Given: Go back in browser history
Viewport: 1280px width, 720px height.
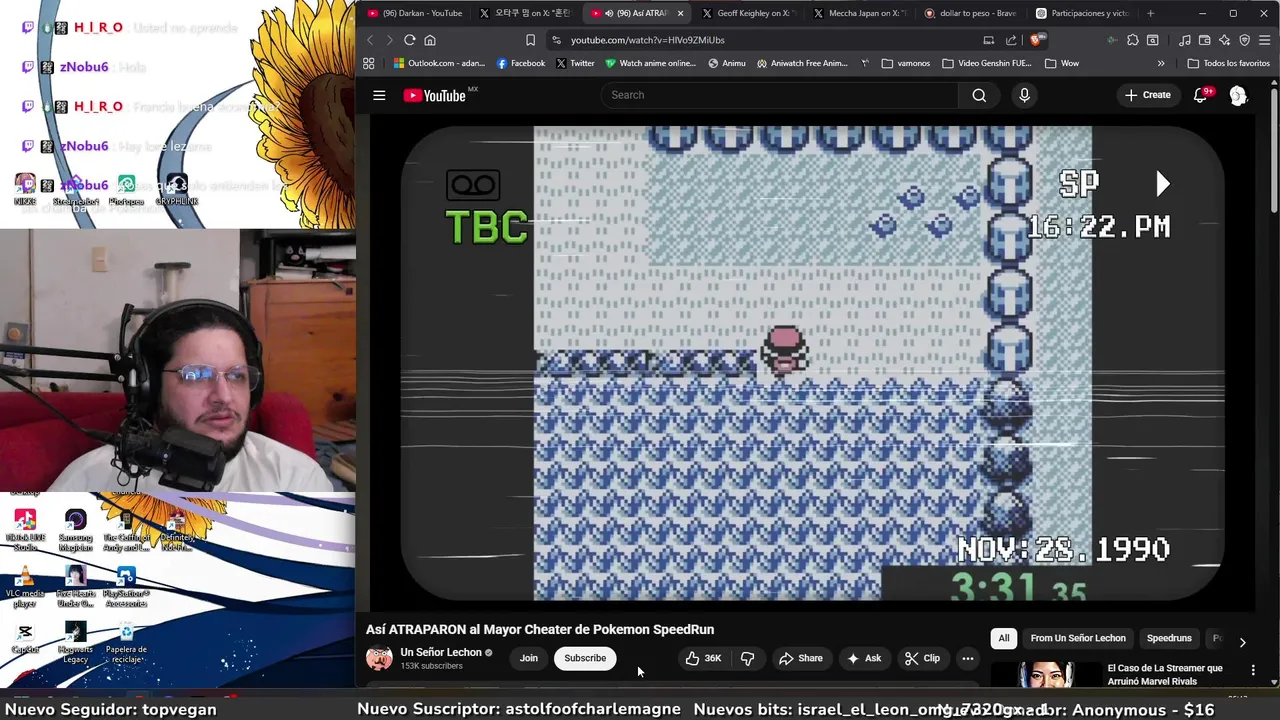Looking at the screenshot, I should click(x=369, y=40).
